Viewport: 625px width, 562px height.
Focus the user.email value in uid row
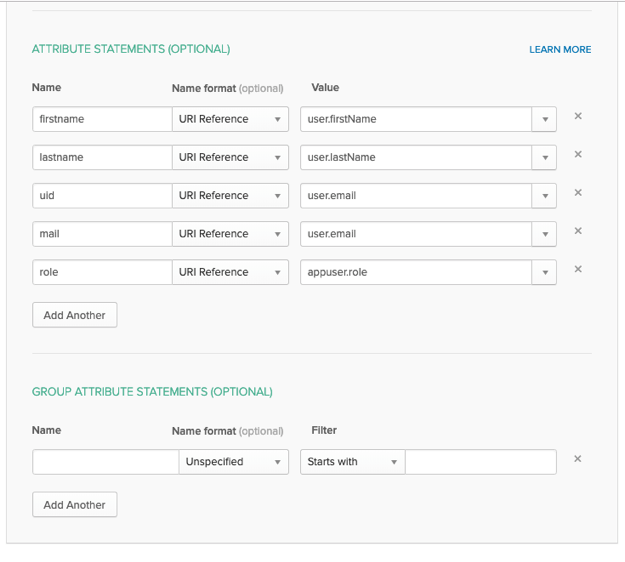pyautogui.click(x=416, y=195)
